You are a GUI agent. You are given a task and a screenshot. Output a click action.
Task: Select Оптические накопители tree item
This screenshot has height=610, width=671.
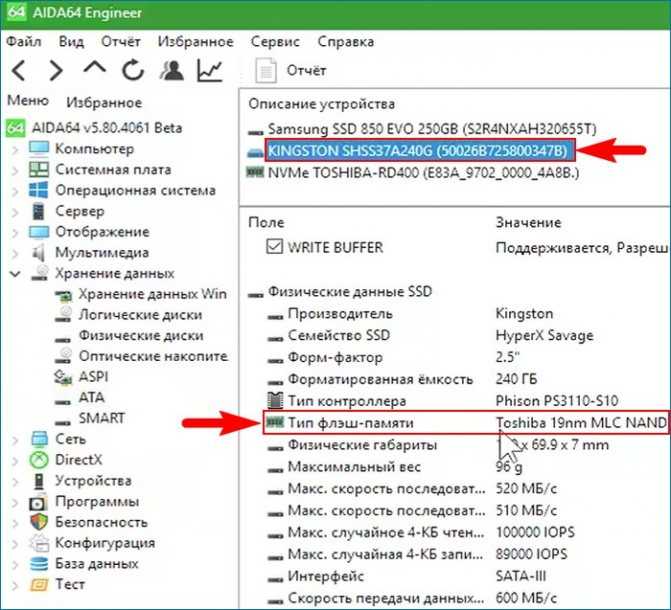pos(153,356)
